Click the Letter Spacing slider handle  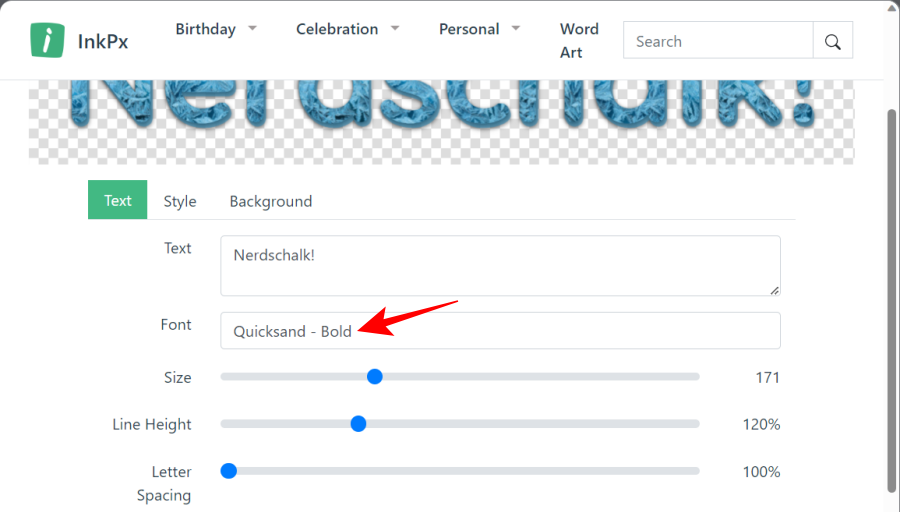(228, 471)
